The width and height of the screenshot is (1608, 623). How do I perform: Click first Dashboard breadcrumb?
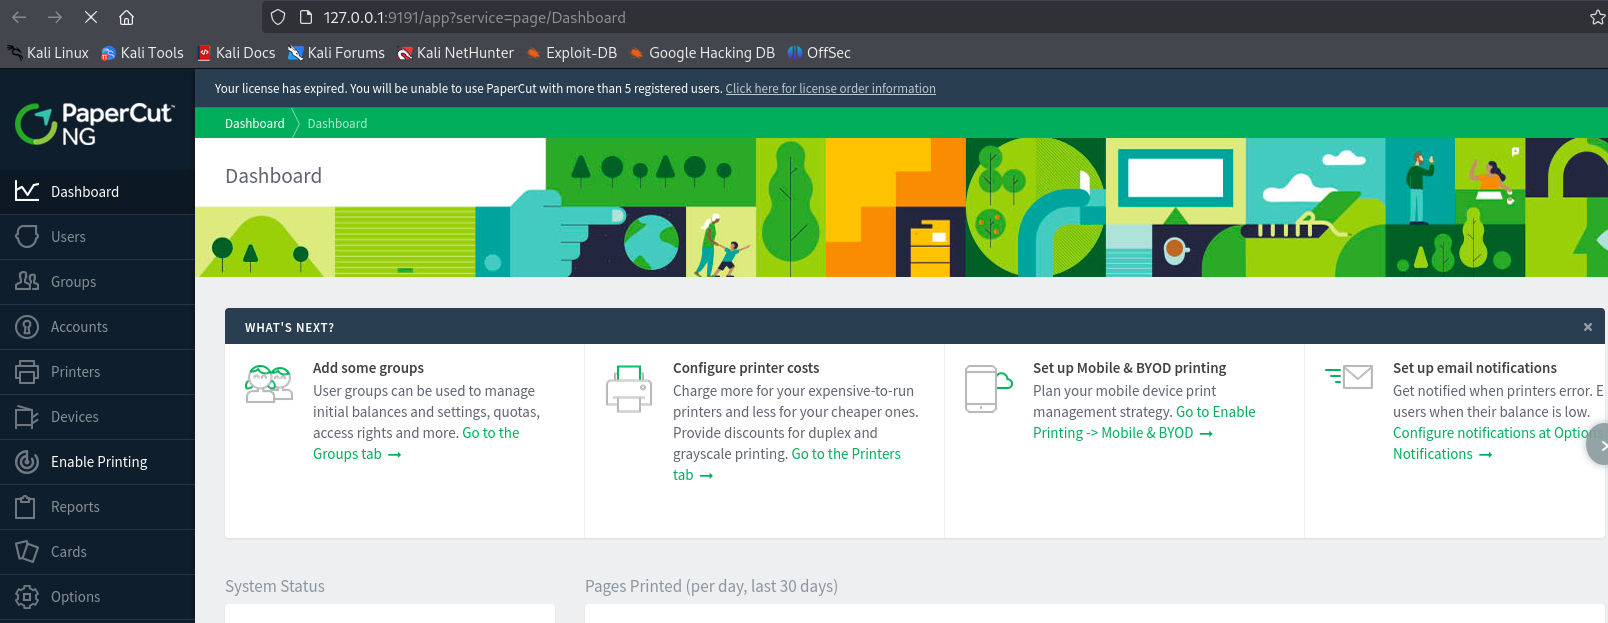(x=254, y=123)
